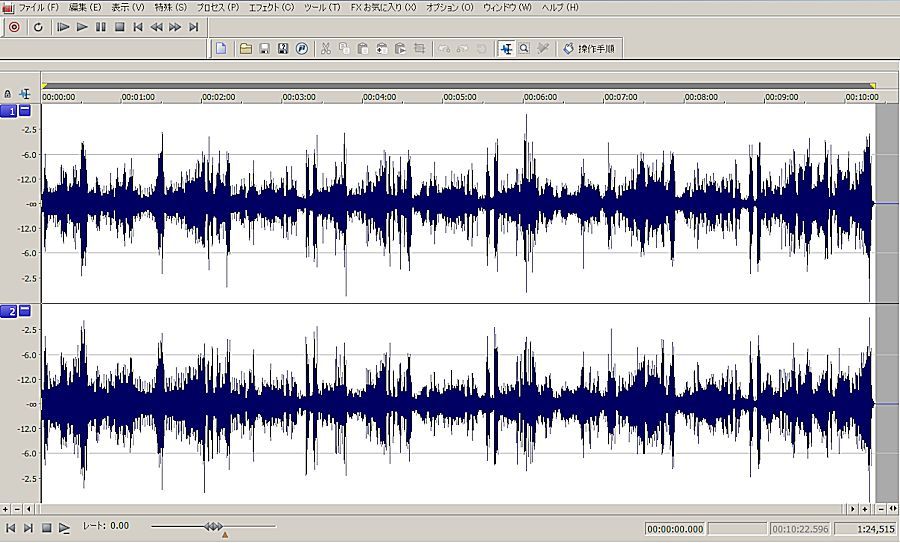Screen dimensions: 900x543
Task: Click time zoom out minus at bottom right
Action: [x=881, y=509]
